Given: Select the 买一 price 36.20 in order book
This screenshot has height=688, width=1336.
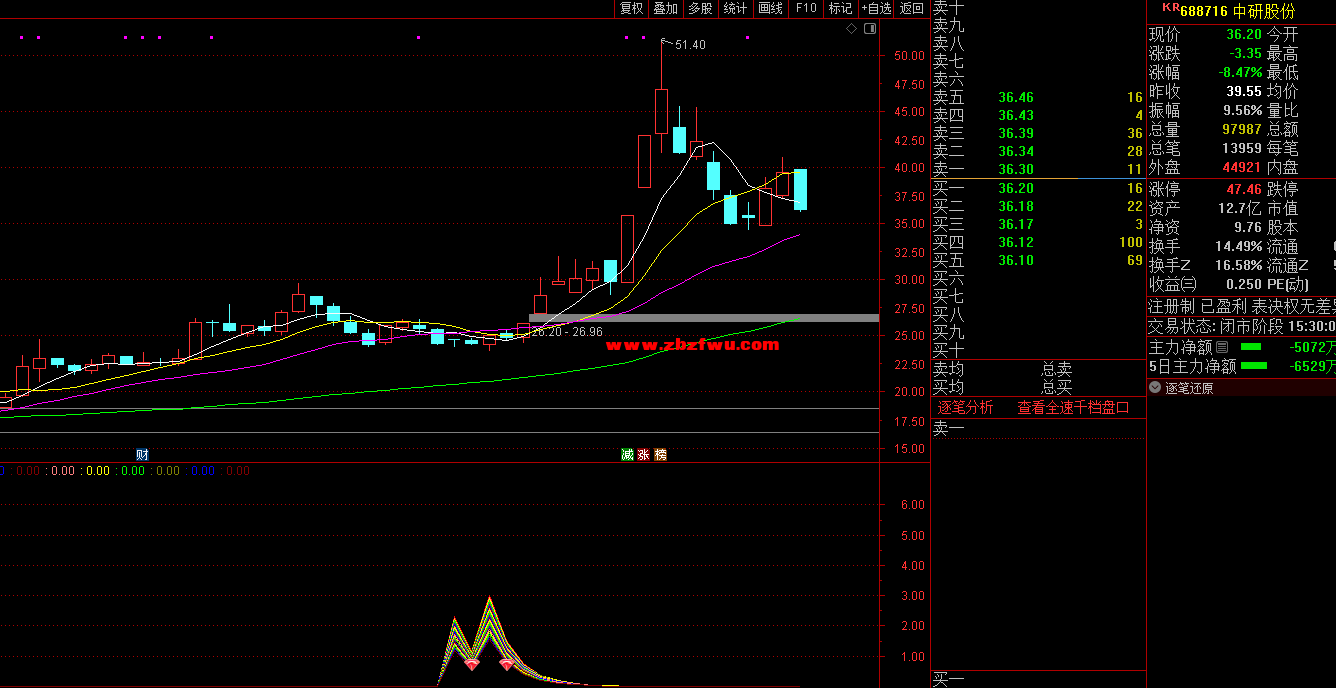Looking at the screenshot, I should pyautogui.click(x=1016, y=188).
